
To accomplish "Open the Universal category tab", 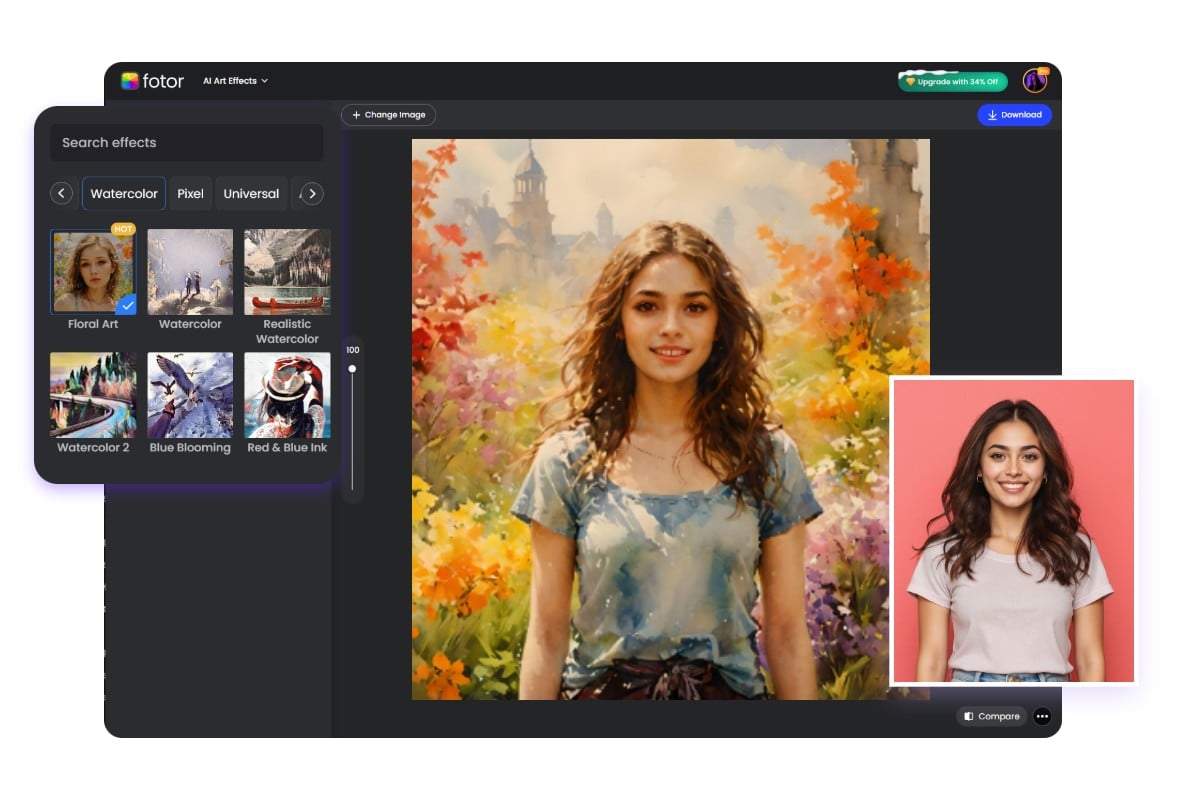I will click(251, 194).
